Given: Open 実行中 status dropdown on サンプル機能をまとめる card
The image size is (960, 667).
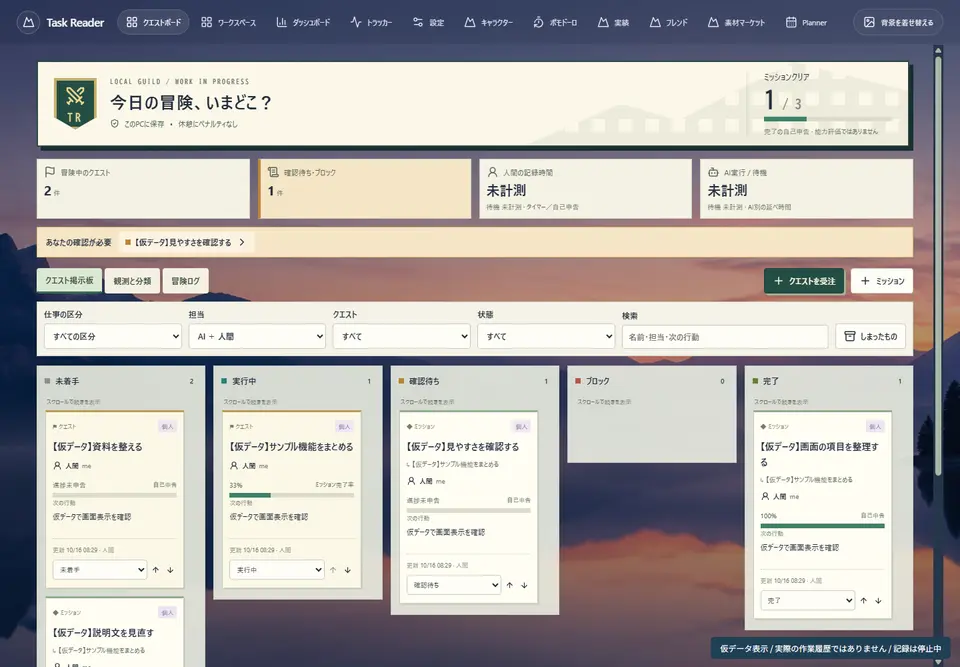Looking at the screenshot, I should 277,570.
